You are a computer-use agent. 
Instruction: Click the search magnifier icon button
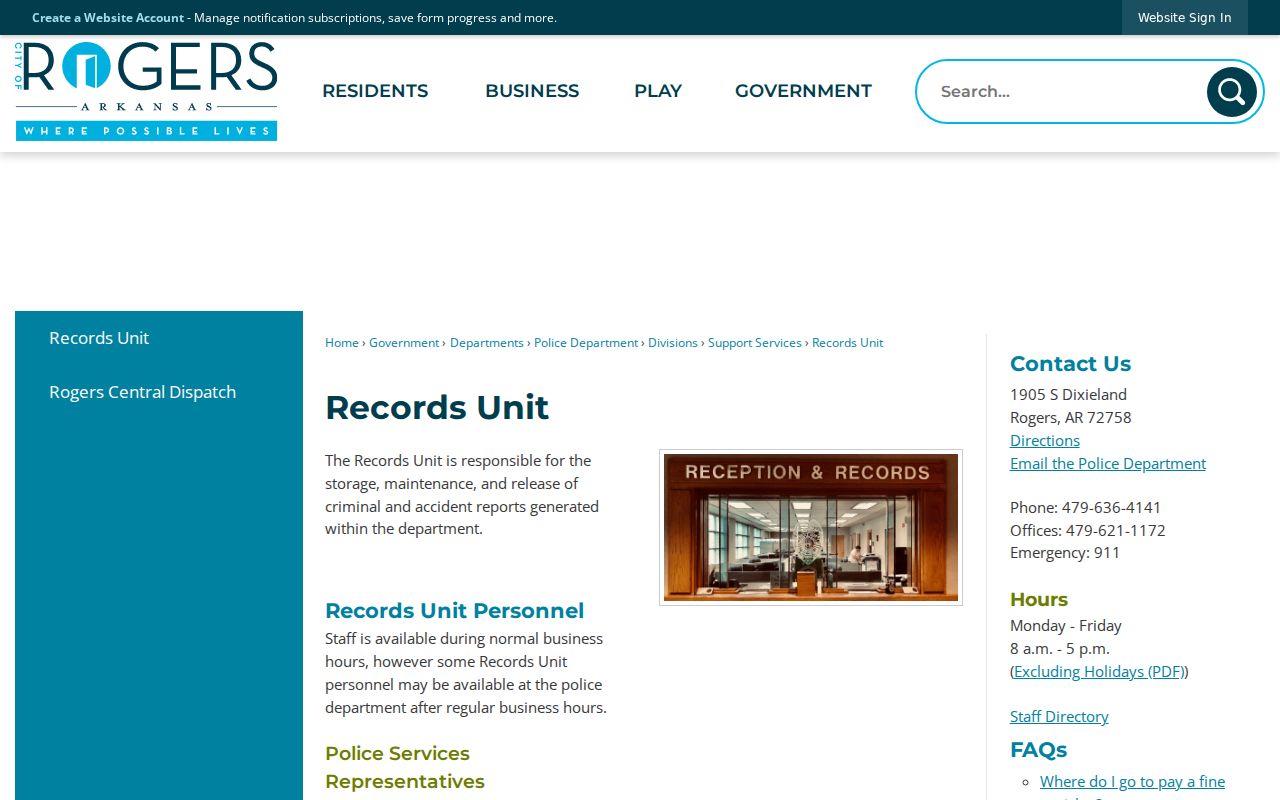point(1231,92)
